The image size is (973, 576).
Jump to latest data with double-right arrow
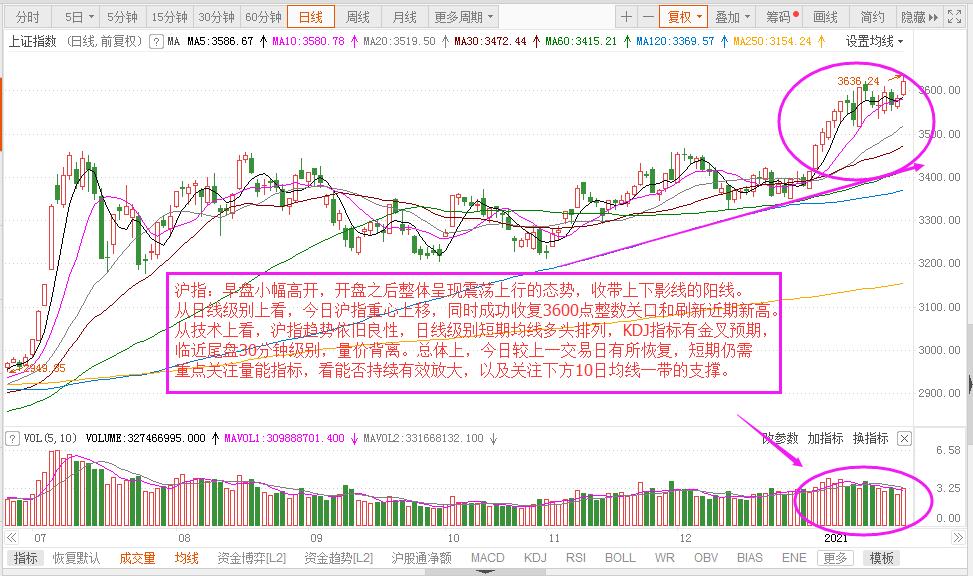[x=959, y=538]
